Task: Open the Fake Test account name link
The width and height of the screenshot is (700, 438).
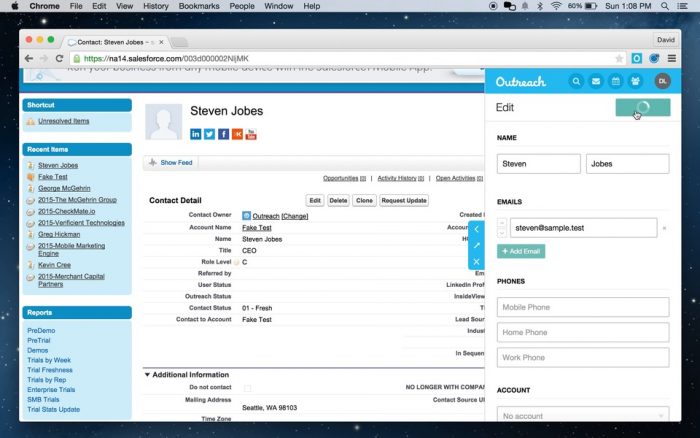Action: [257, 228]
